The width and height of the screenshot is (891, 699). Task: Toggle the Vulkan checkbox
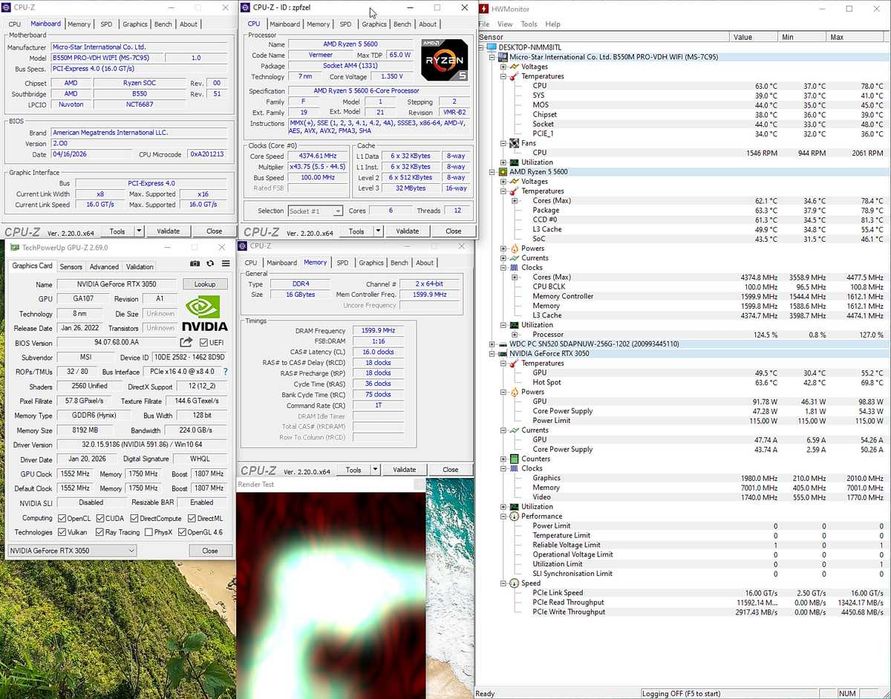(63, 532)
